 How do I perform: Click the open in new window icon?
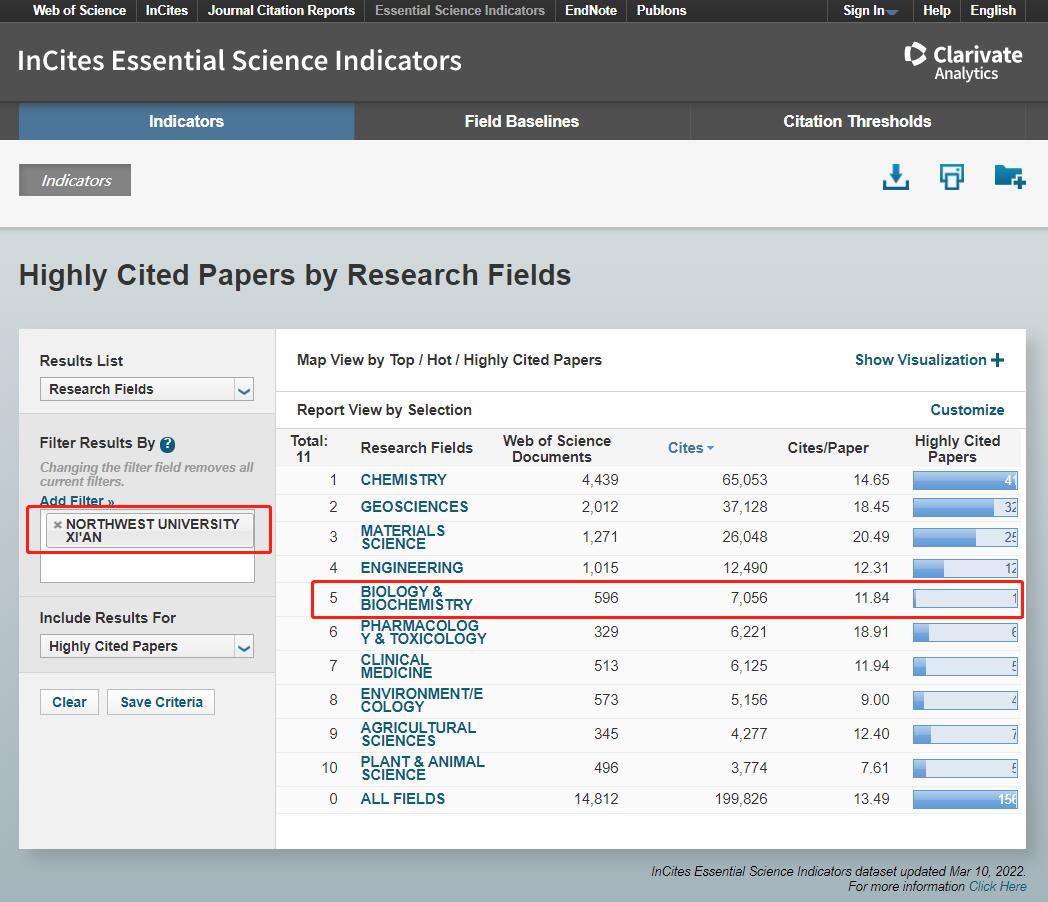951,178
